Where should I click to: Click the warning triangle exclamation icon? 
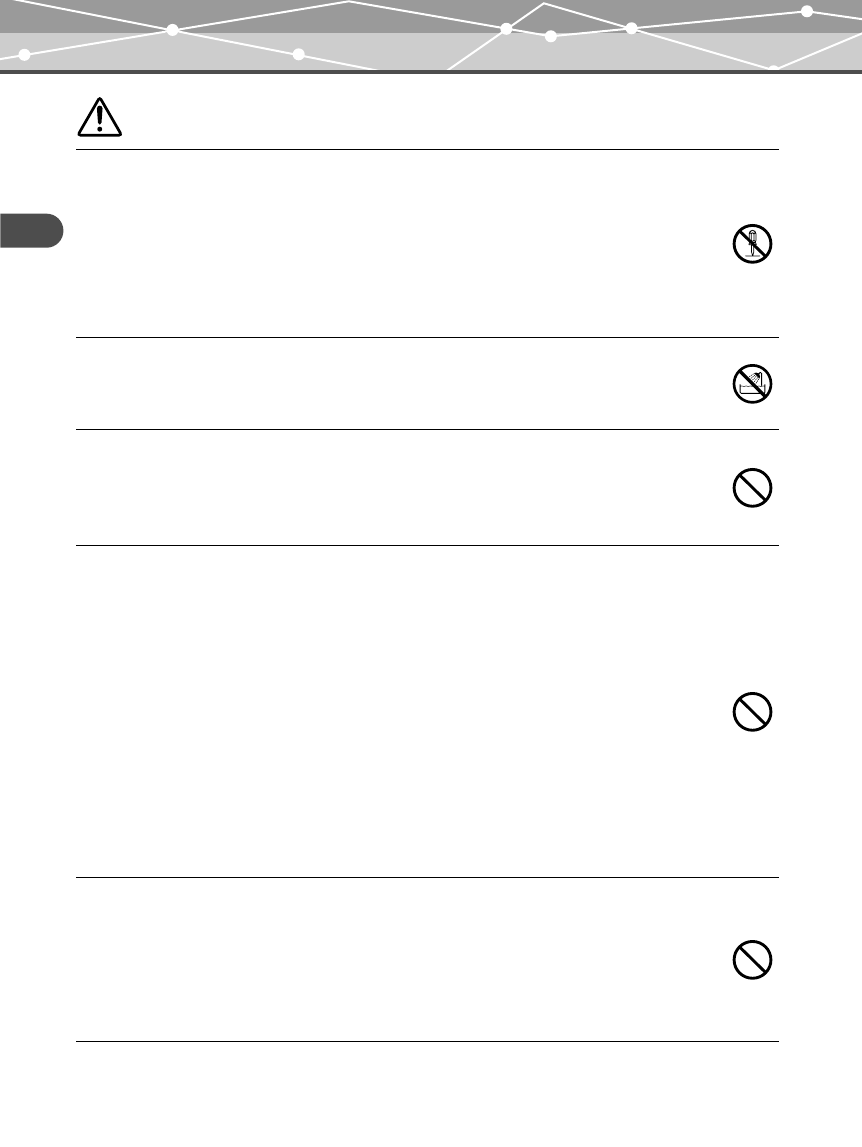pyautogui.click(x=100, y=117)
